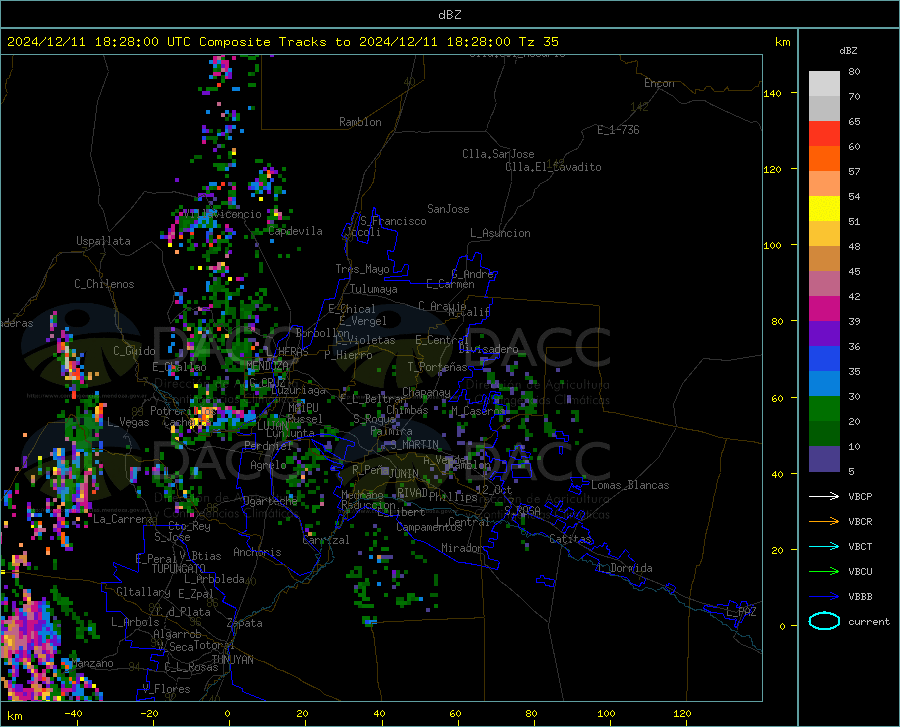
Task: Click the Uspallata town label
Action: tap(103, 241)
